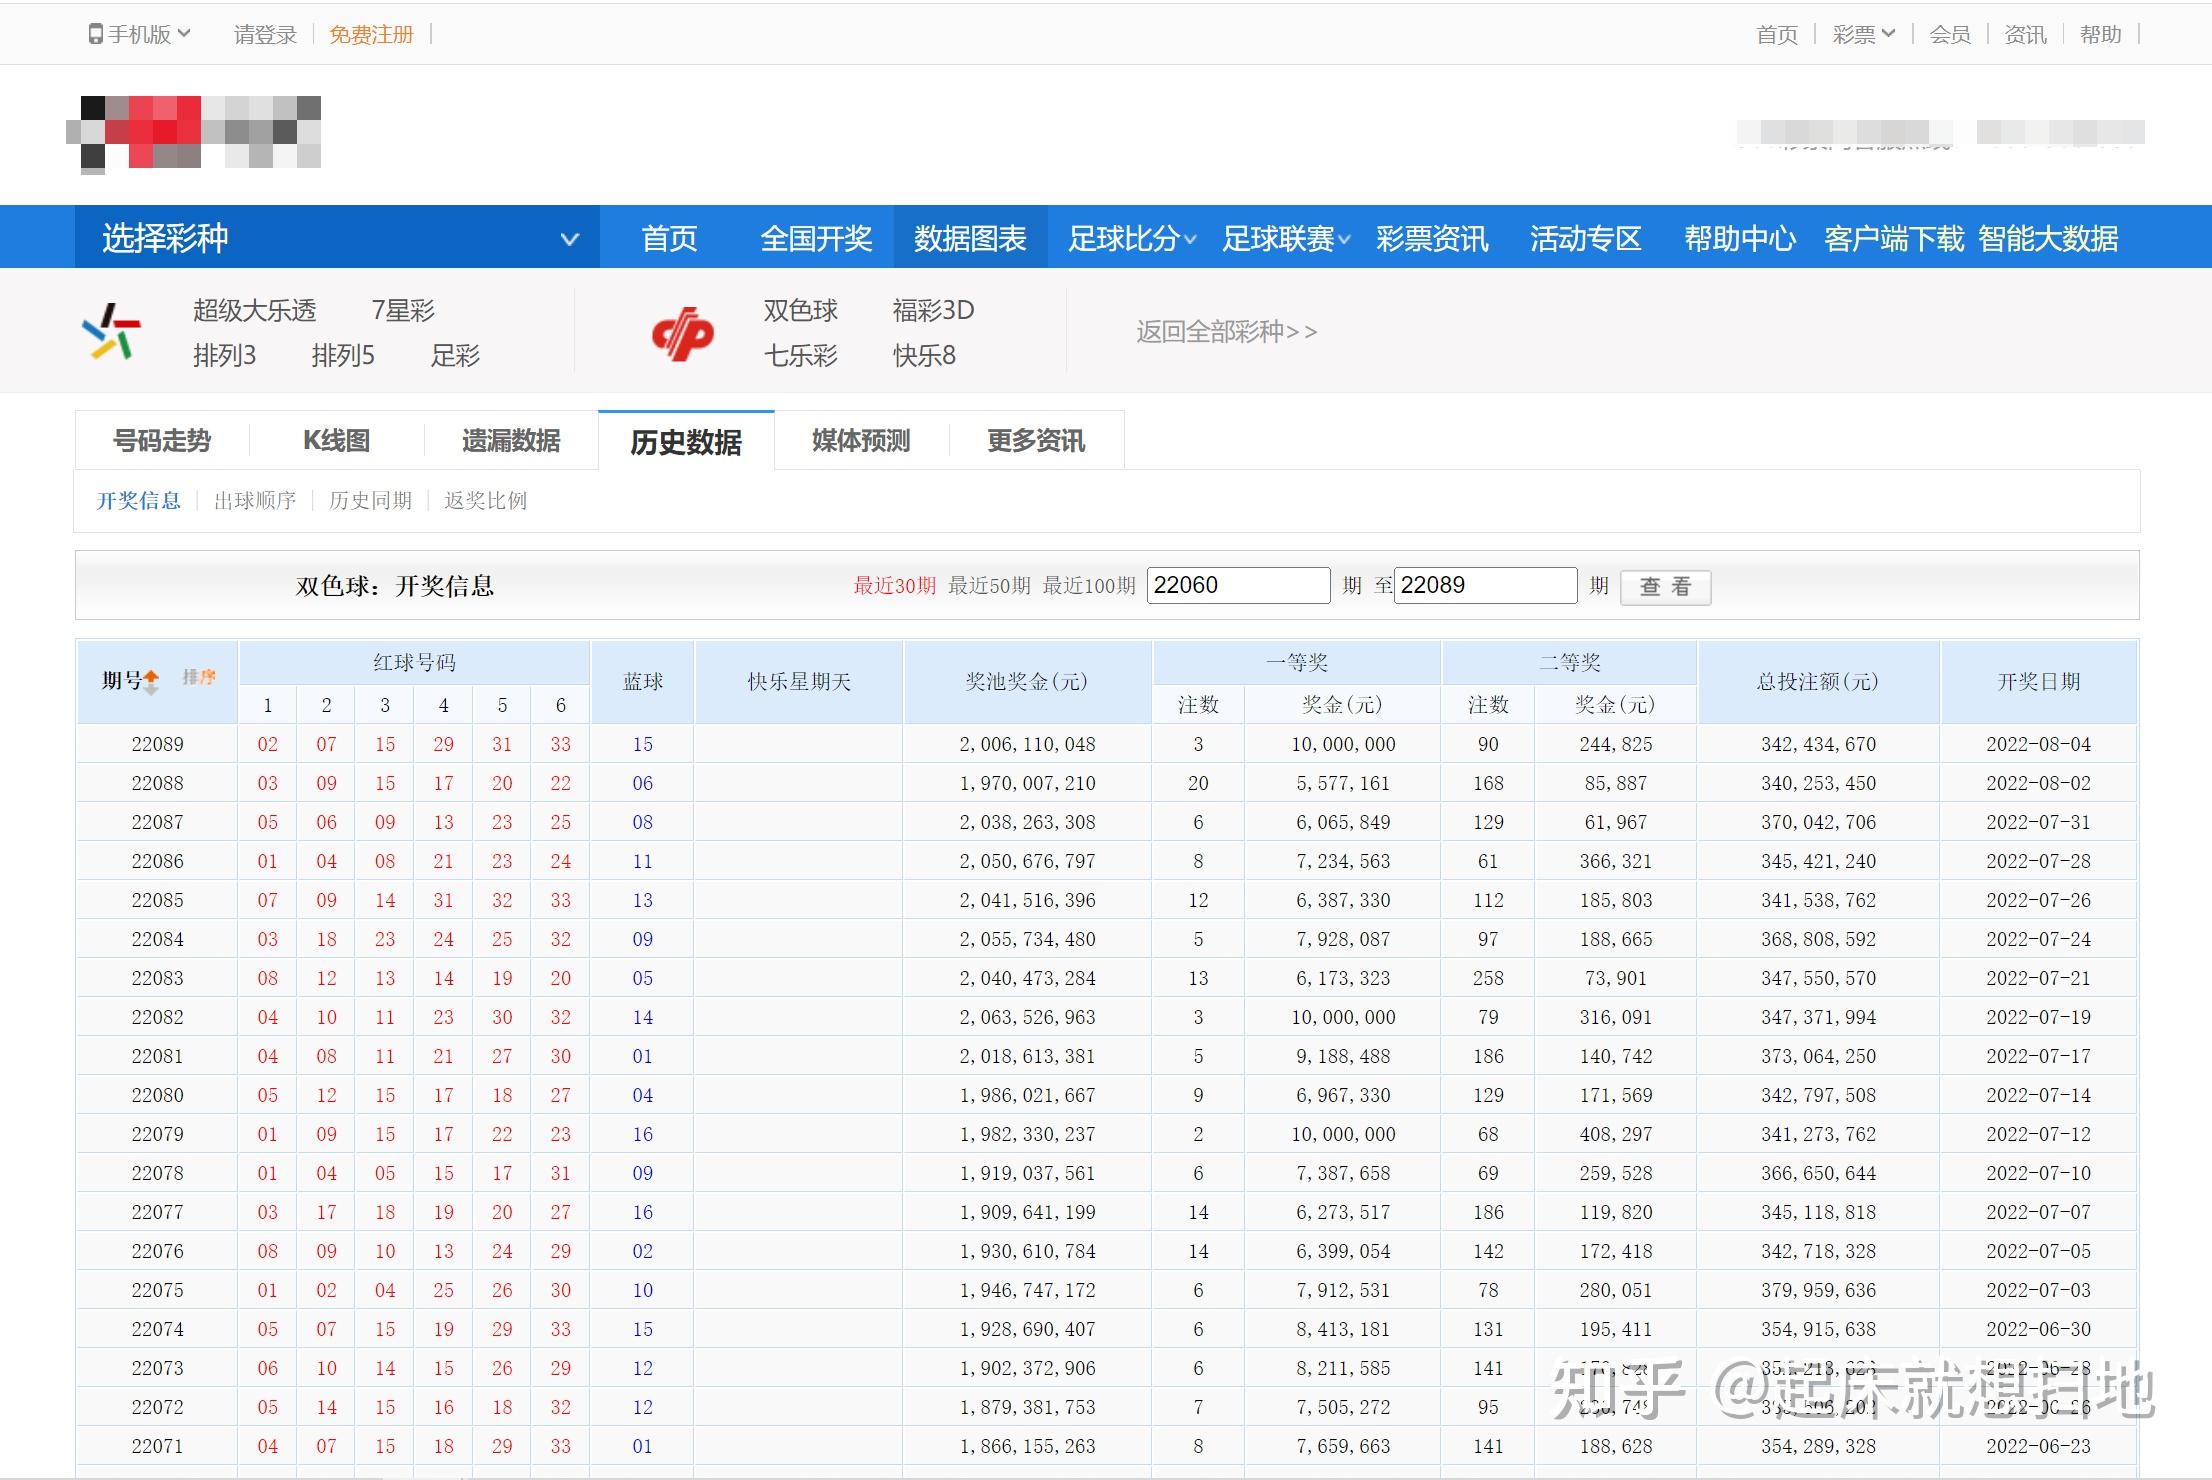Click period number 22080 cell

pyautogui.click(x=158, y=1095)
